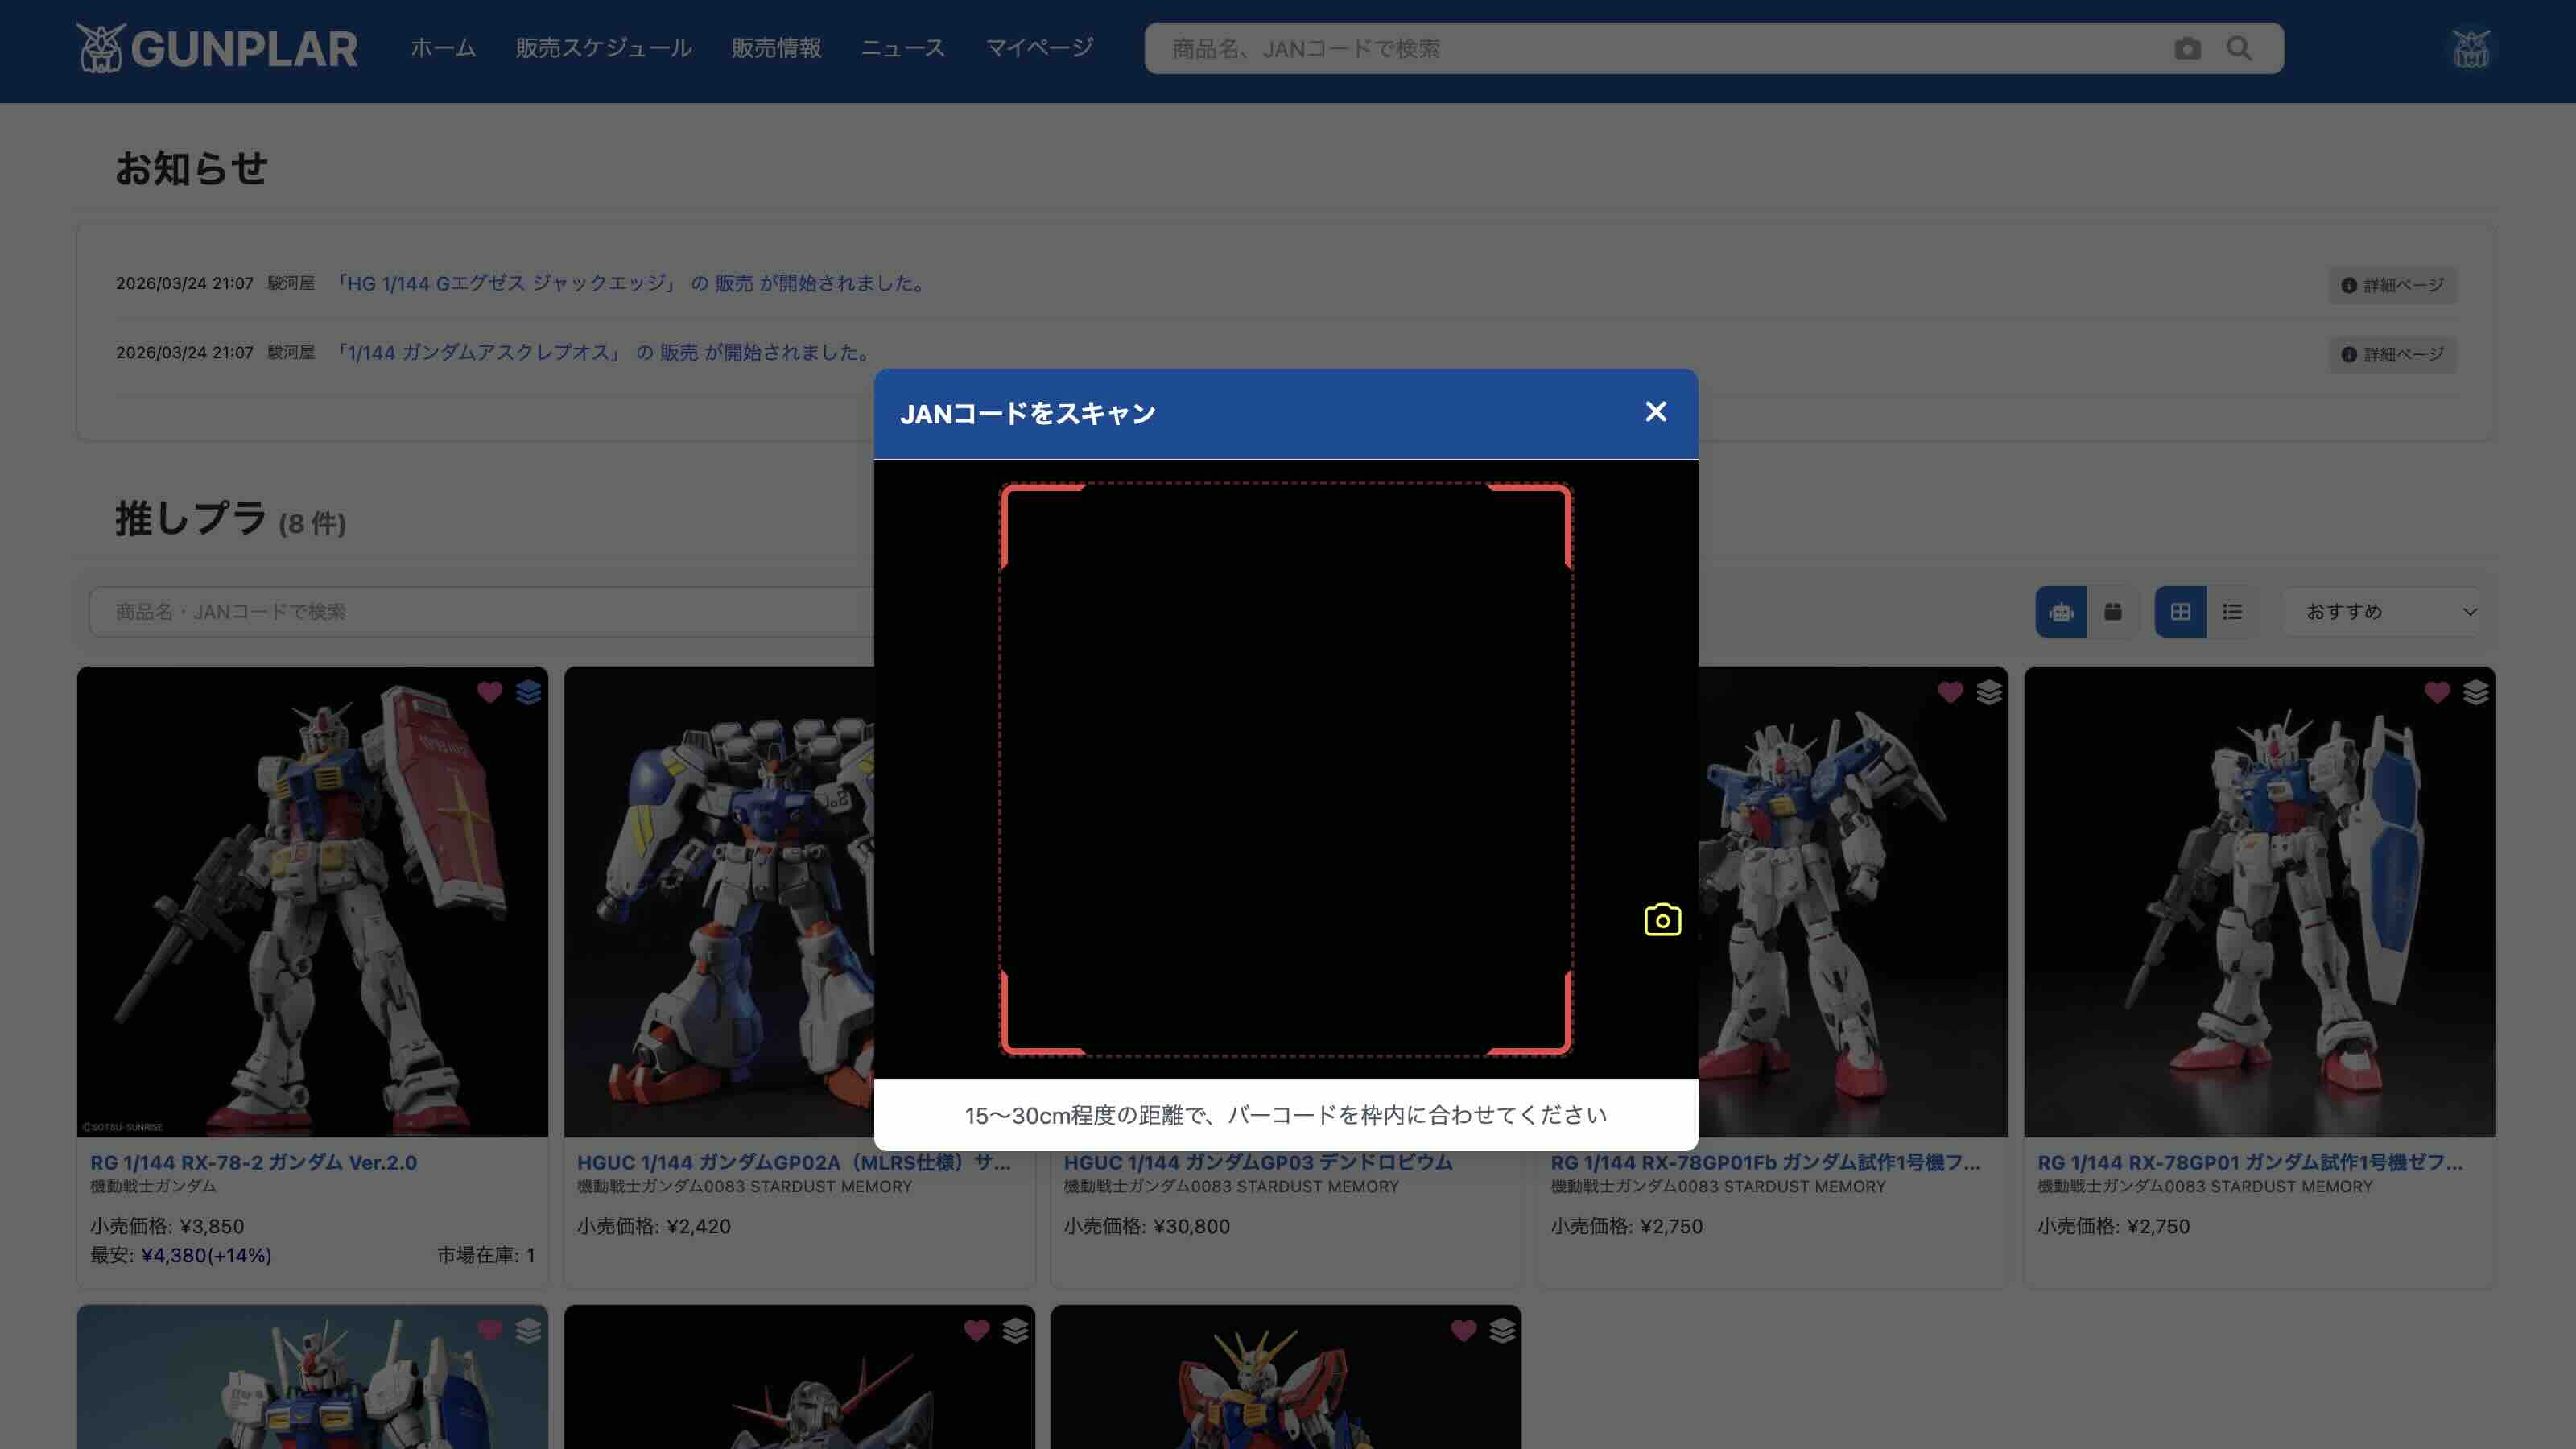Toggle heart on bottom-row second card

976,1330
